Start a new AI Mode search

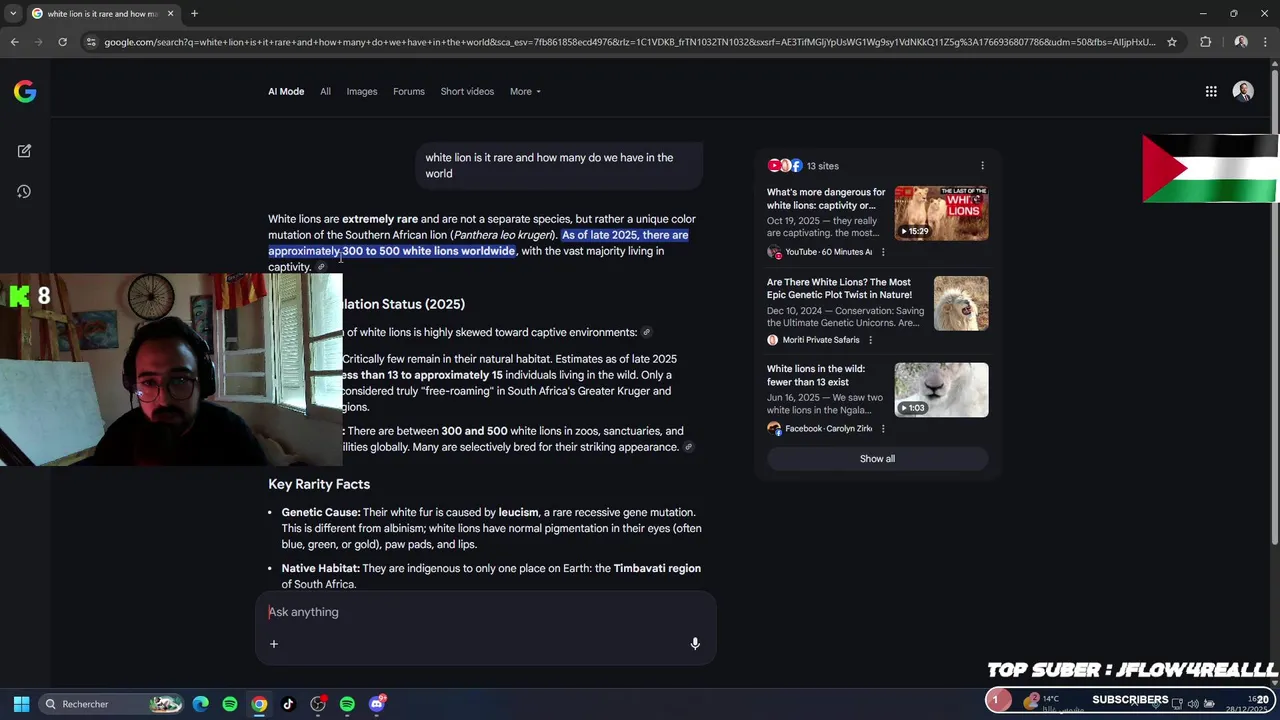click(x=24, y=151)
